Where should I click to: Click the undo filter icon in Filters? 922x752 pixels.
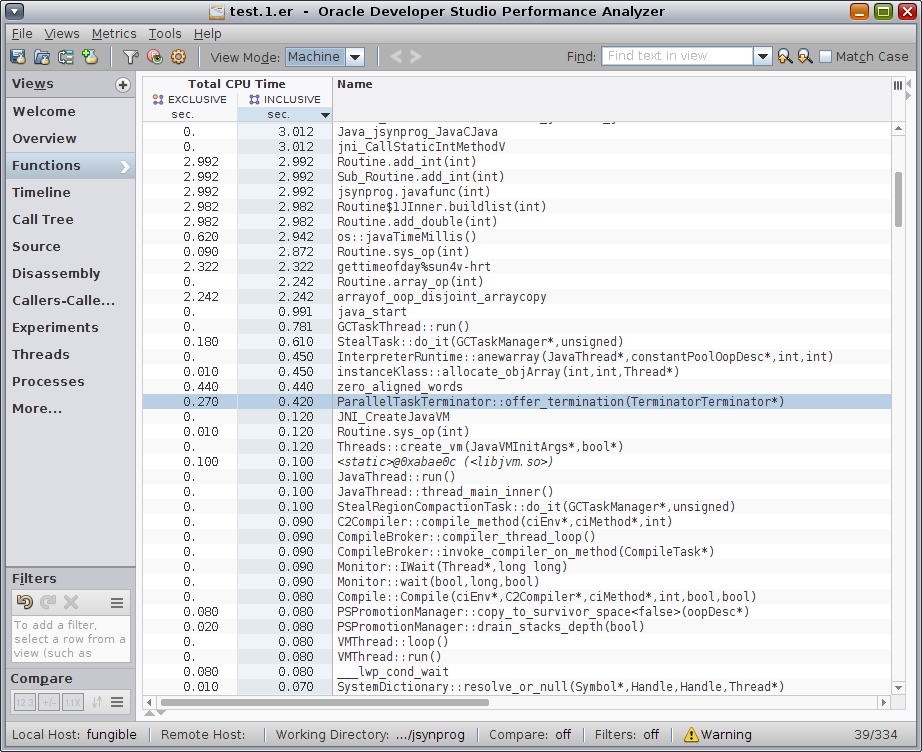click(x=25, y=601)
